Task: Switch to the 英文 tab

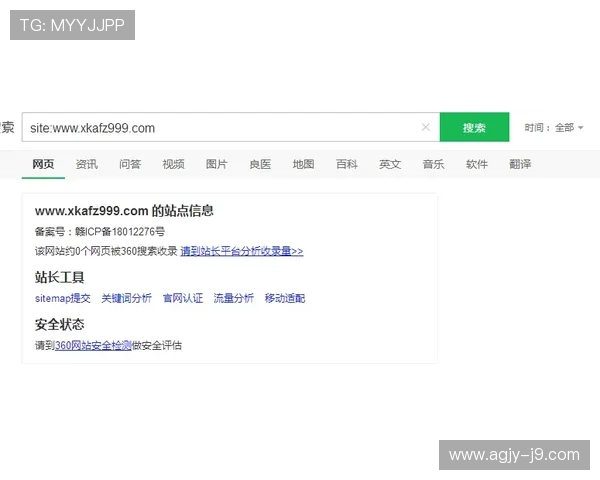Action: pos(390,164)
